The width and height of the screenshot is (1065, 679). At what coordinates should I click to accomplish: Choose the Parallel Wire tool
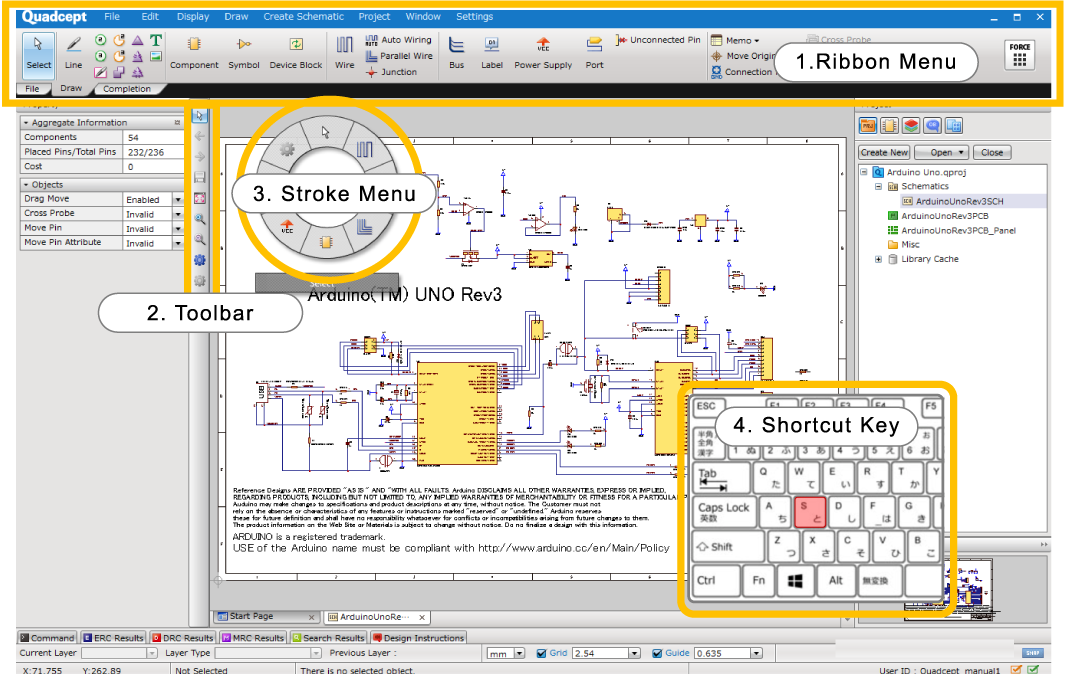(x=399, y=56)
